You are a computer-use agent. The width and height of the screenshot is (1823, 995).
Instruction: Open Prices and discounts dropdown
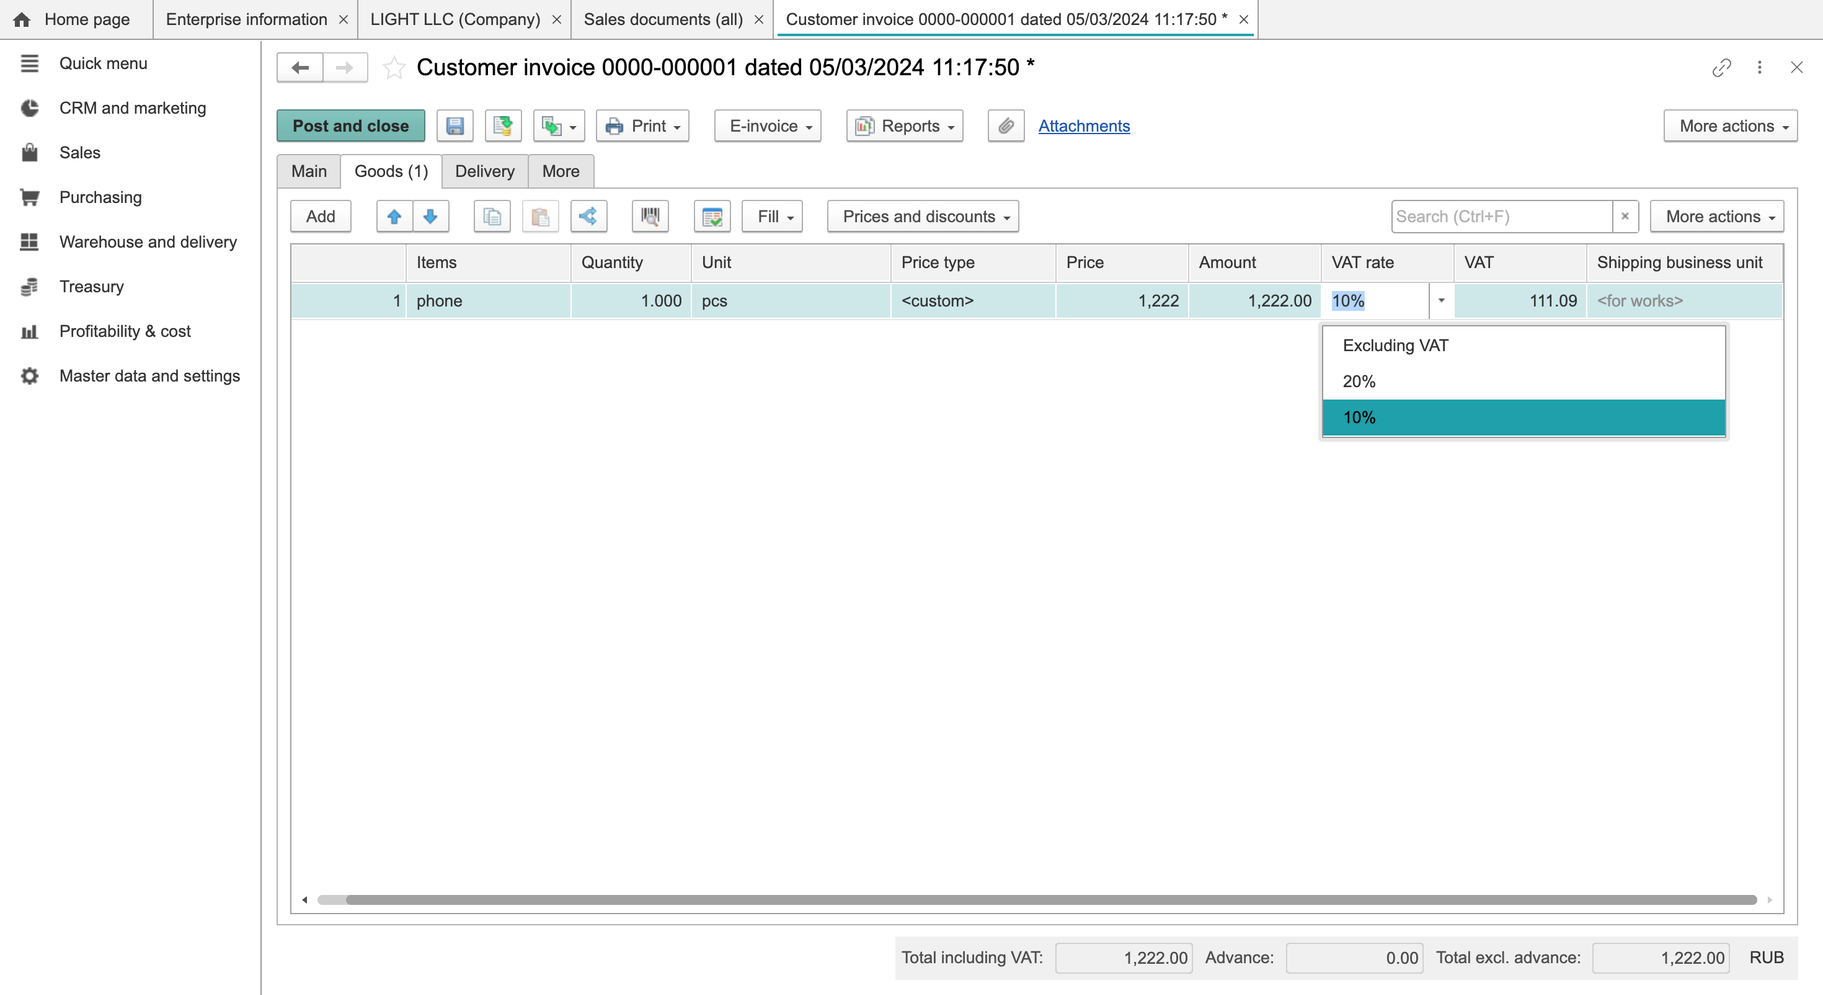[923, 217]
